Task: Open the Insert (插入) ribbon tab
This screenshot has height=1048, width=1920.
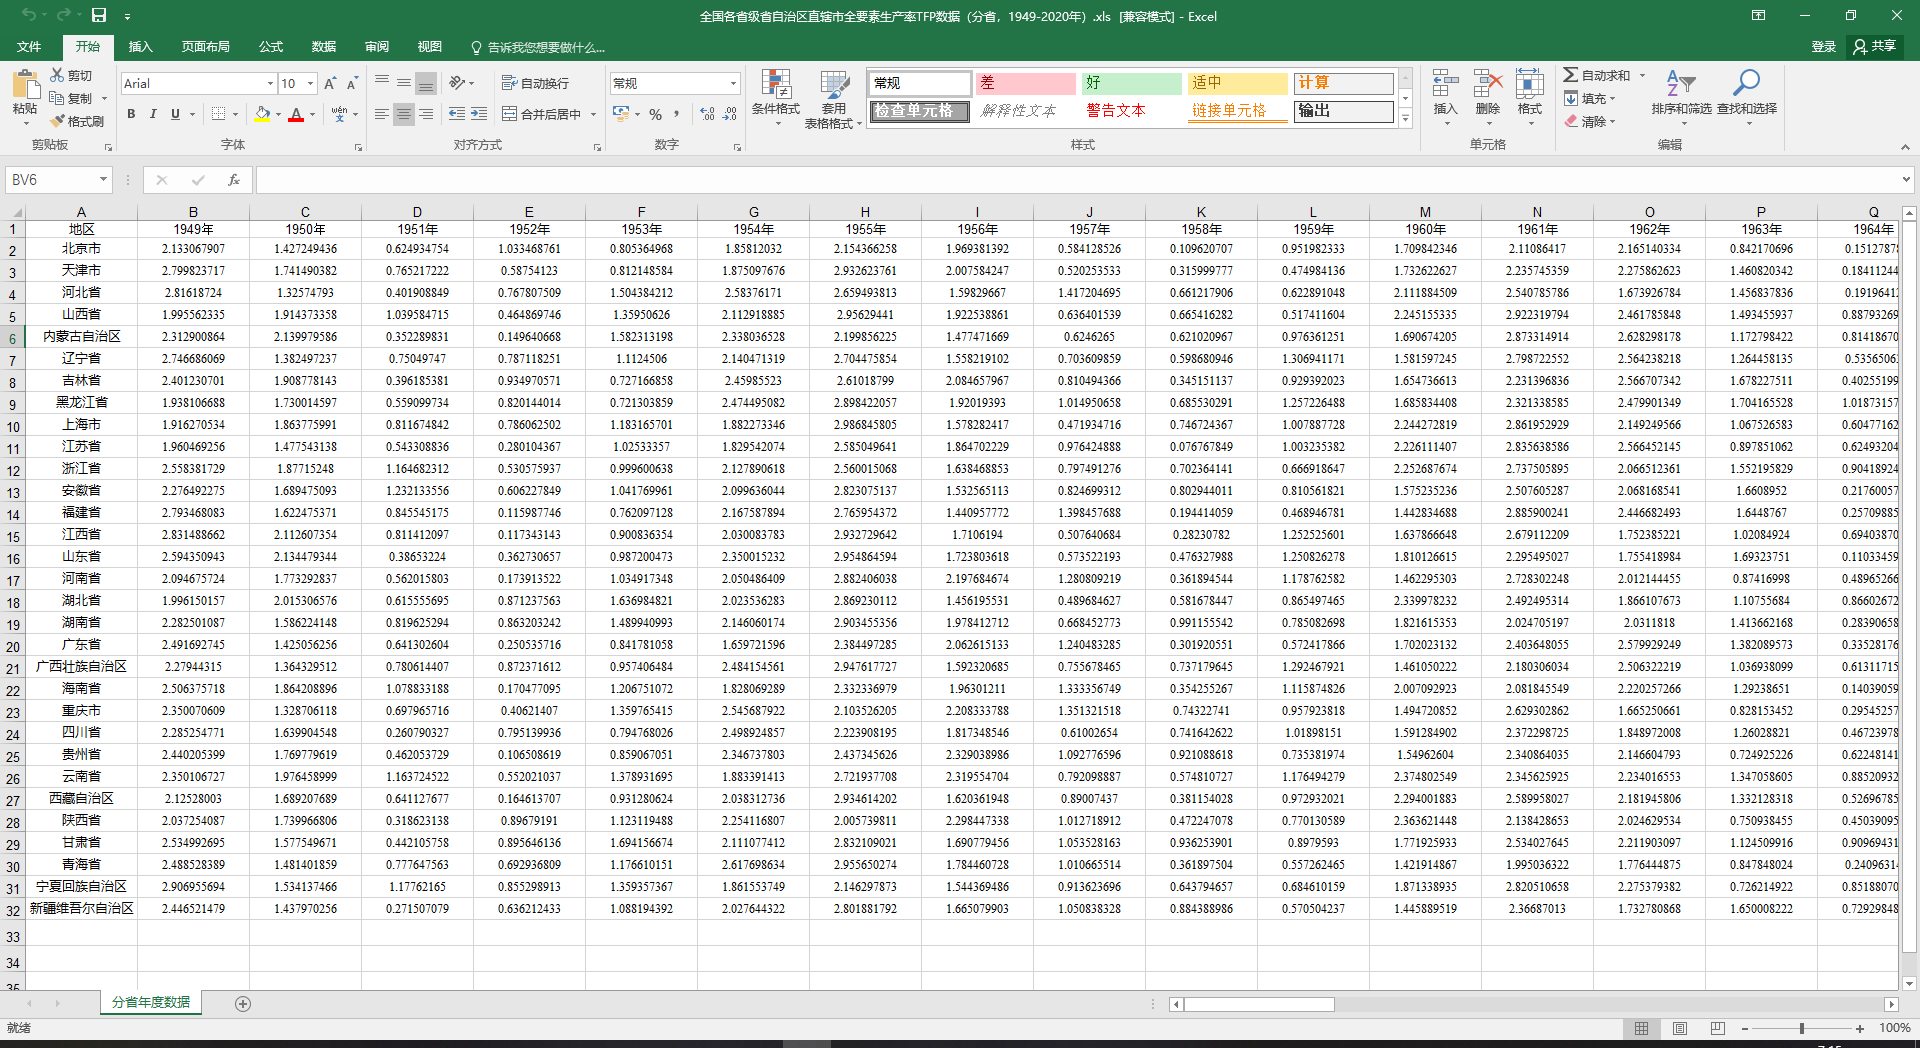Action: click(x=140, y=47)
